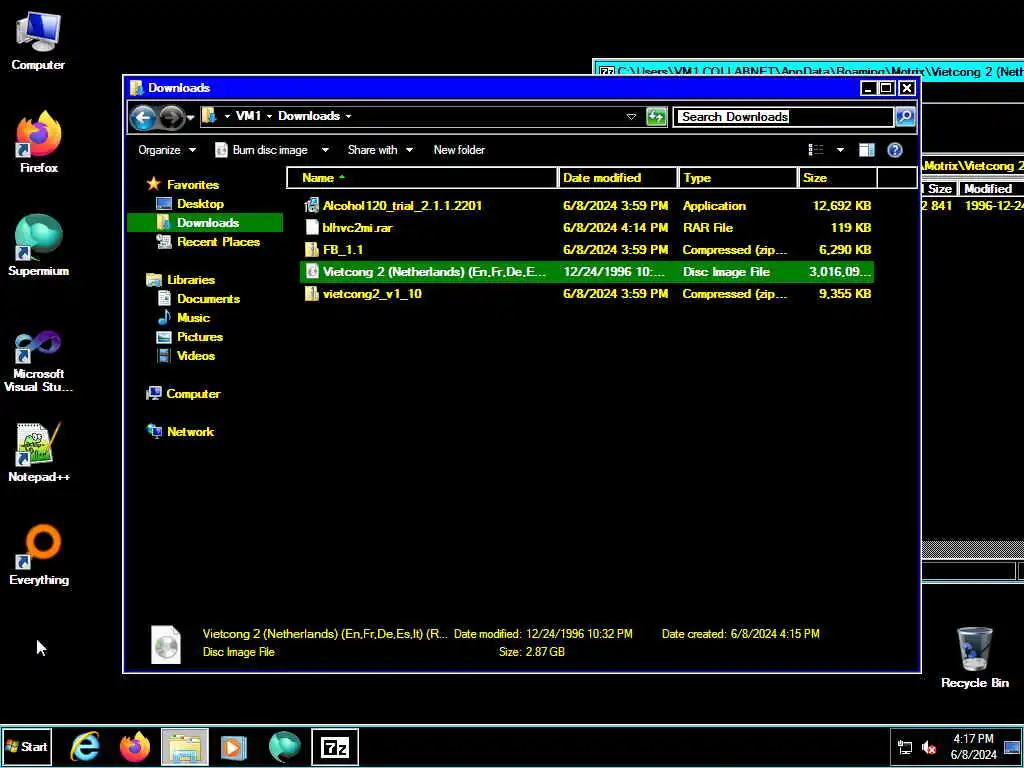Image resolution: width=1024 pixels, height=768 pixels.
Task: Click the network tray icon
Action: (x=905, y=748)
